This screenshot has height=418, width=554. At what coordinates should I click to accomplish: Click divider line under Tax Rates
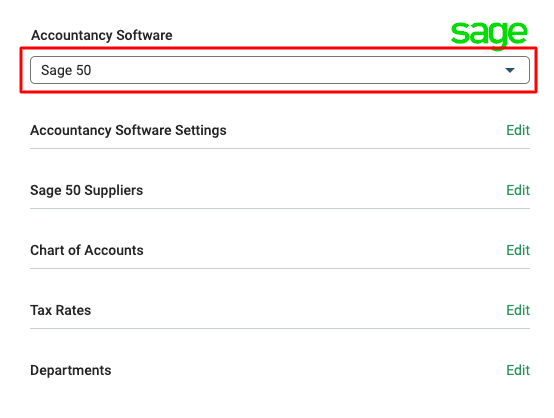[280, 329]
